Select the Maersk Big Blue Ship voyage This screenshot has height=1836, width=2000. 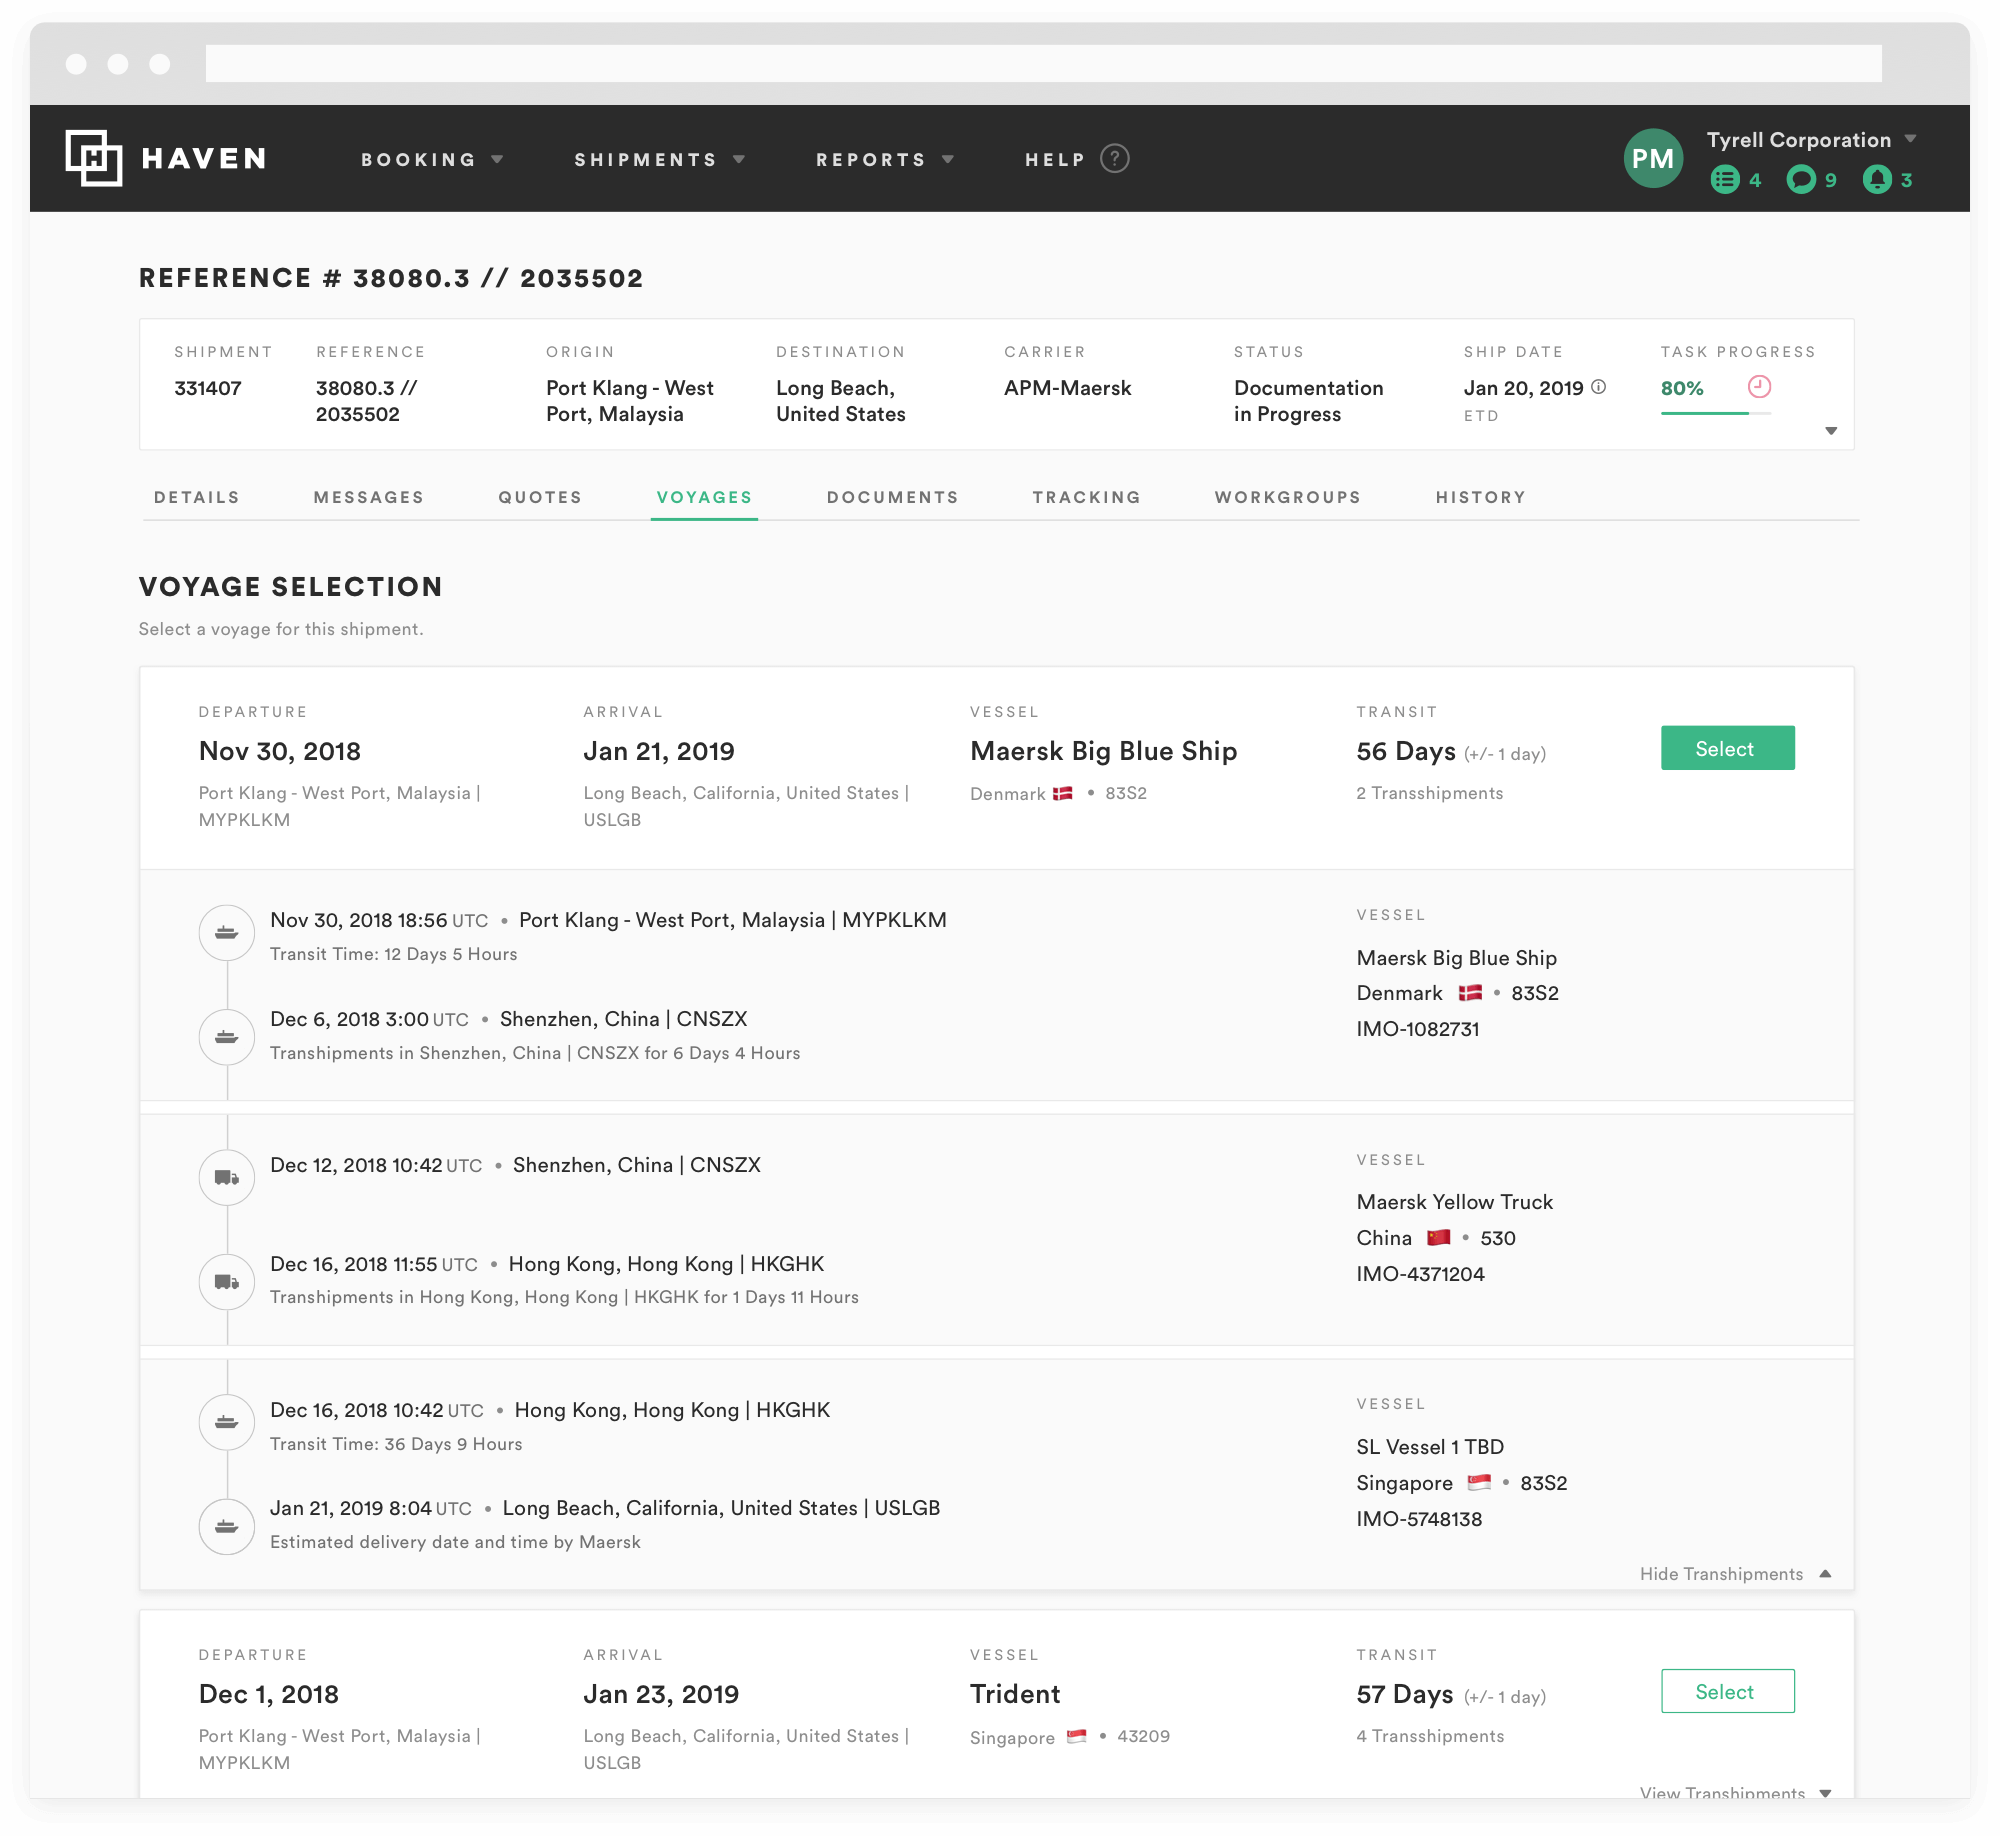[x=1727, y=748]
